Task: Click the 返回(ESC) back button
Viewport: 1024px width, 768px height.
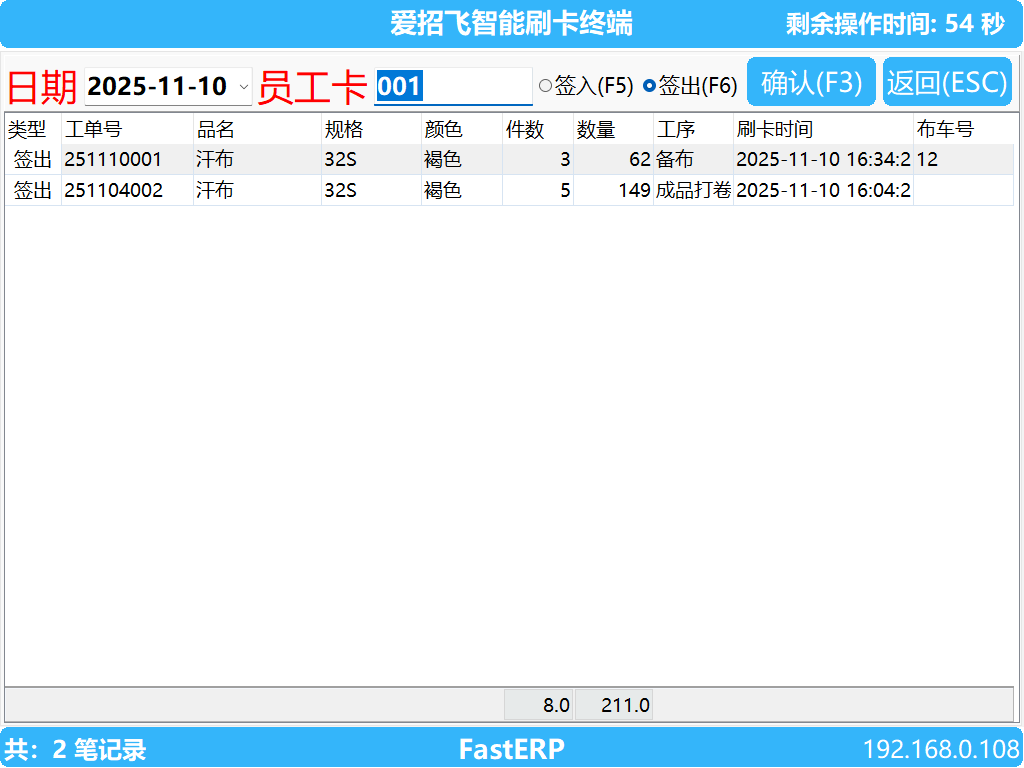Action: [x=947, y=81]
